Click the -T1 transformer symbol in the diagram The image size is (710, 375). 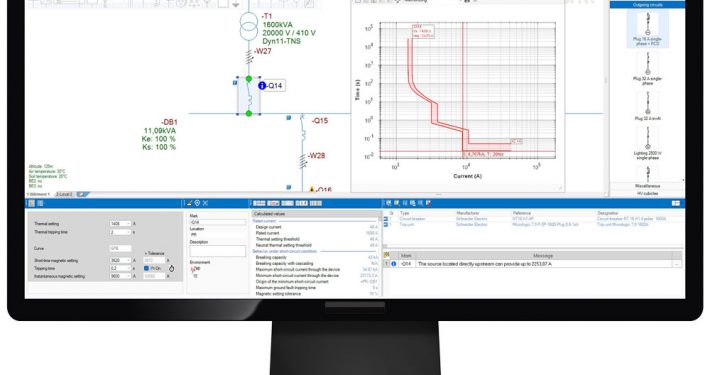click(249, 29)
